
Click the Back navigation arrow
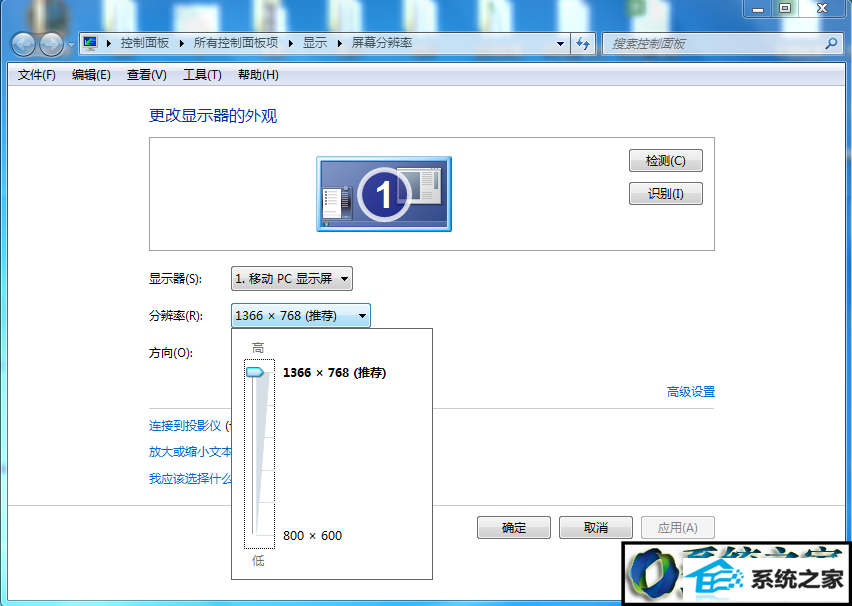click(23, 44)
